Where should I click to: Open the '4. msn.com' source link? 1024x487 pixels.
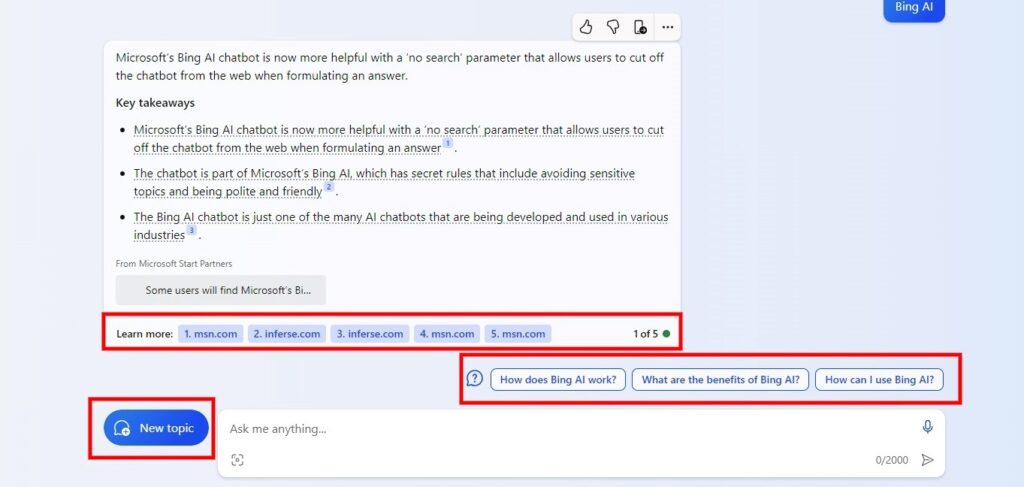(446, 334)
